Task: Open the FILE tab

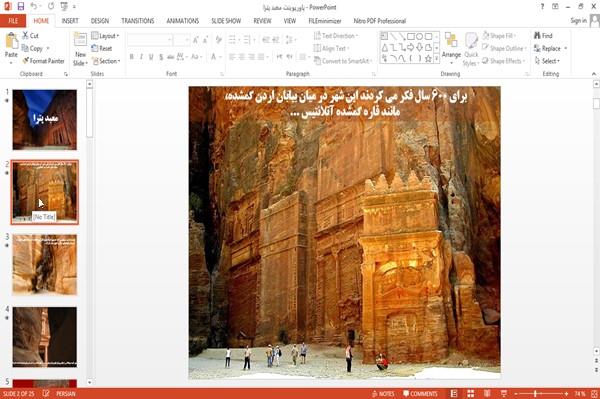Action: click(x=13, y=21)
